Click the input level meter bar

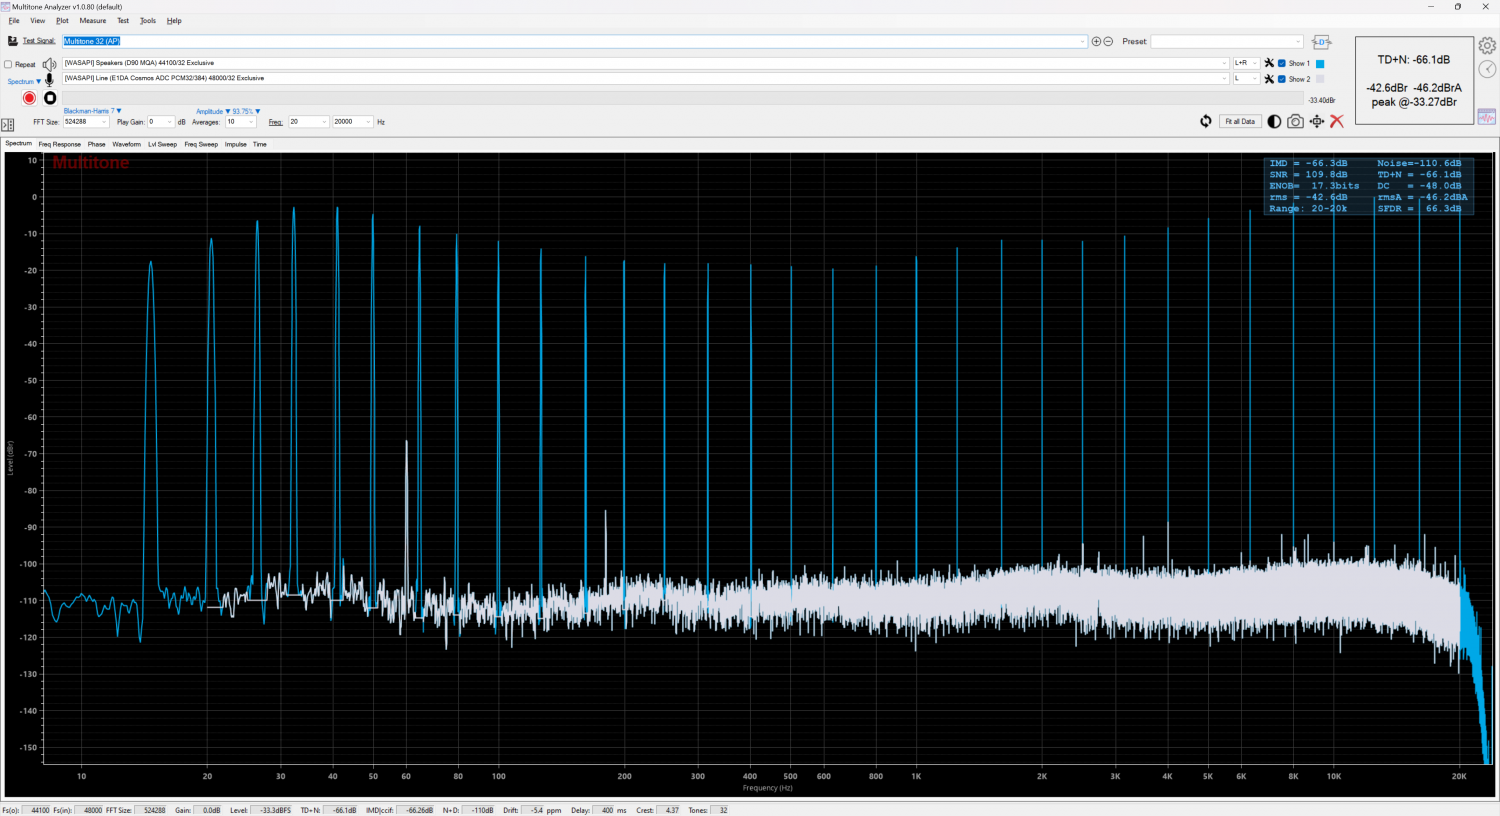pyautogui.click(x=683, y=99)
